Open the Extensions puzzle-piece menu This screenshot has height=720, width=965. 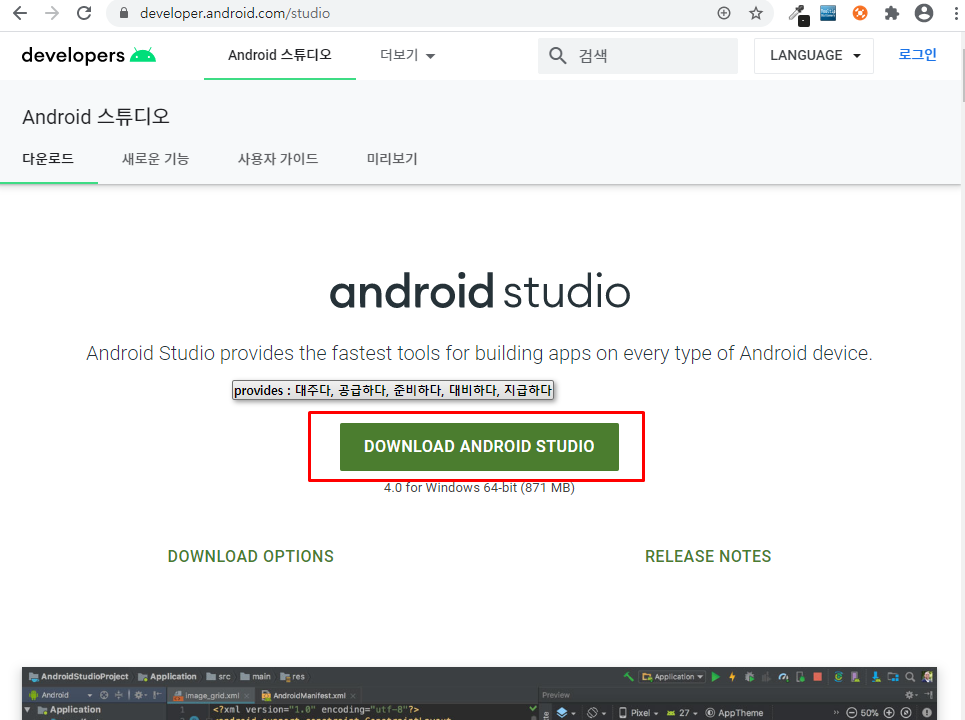pos(892,13)
